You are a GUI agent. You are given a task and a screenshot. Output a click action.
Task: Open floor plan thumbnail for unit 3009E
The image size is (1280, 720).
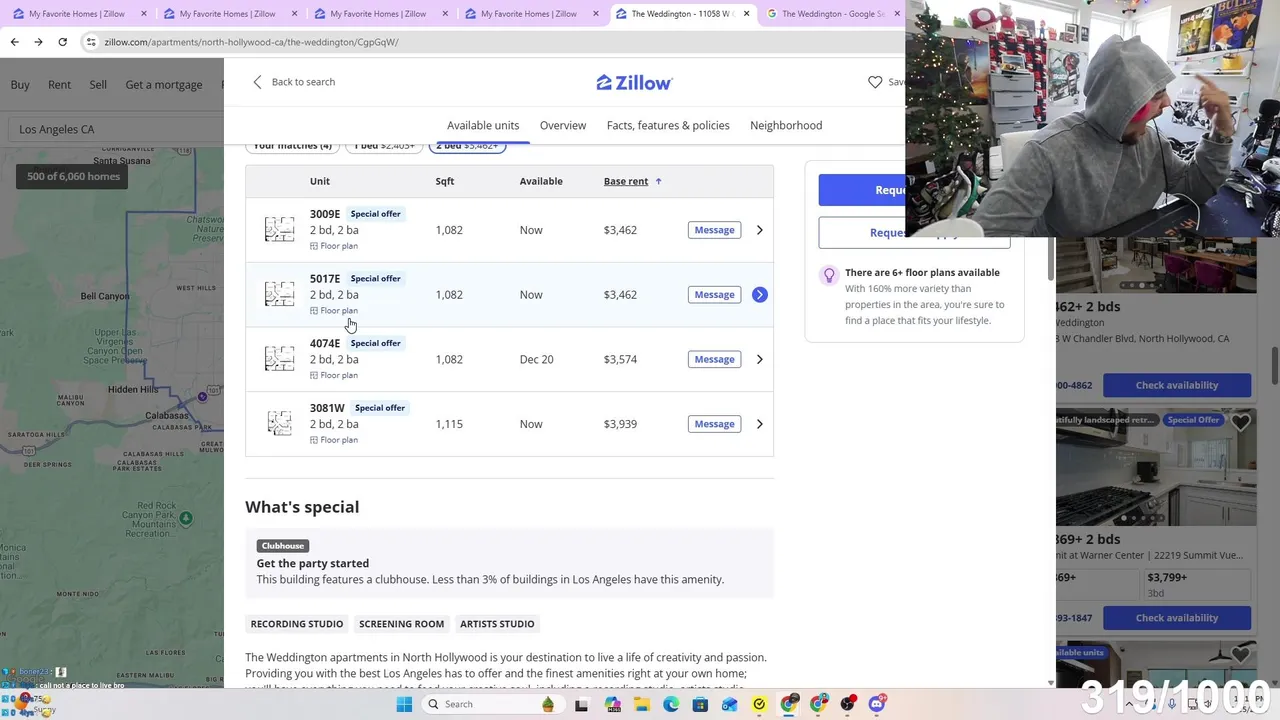[x=279, y=230]
